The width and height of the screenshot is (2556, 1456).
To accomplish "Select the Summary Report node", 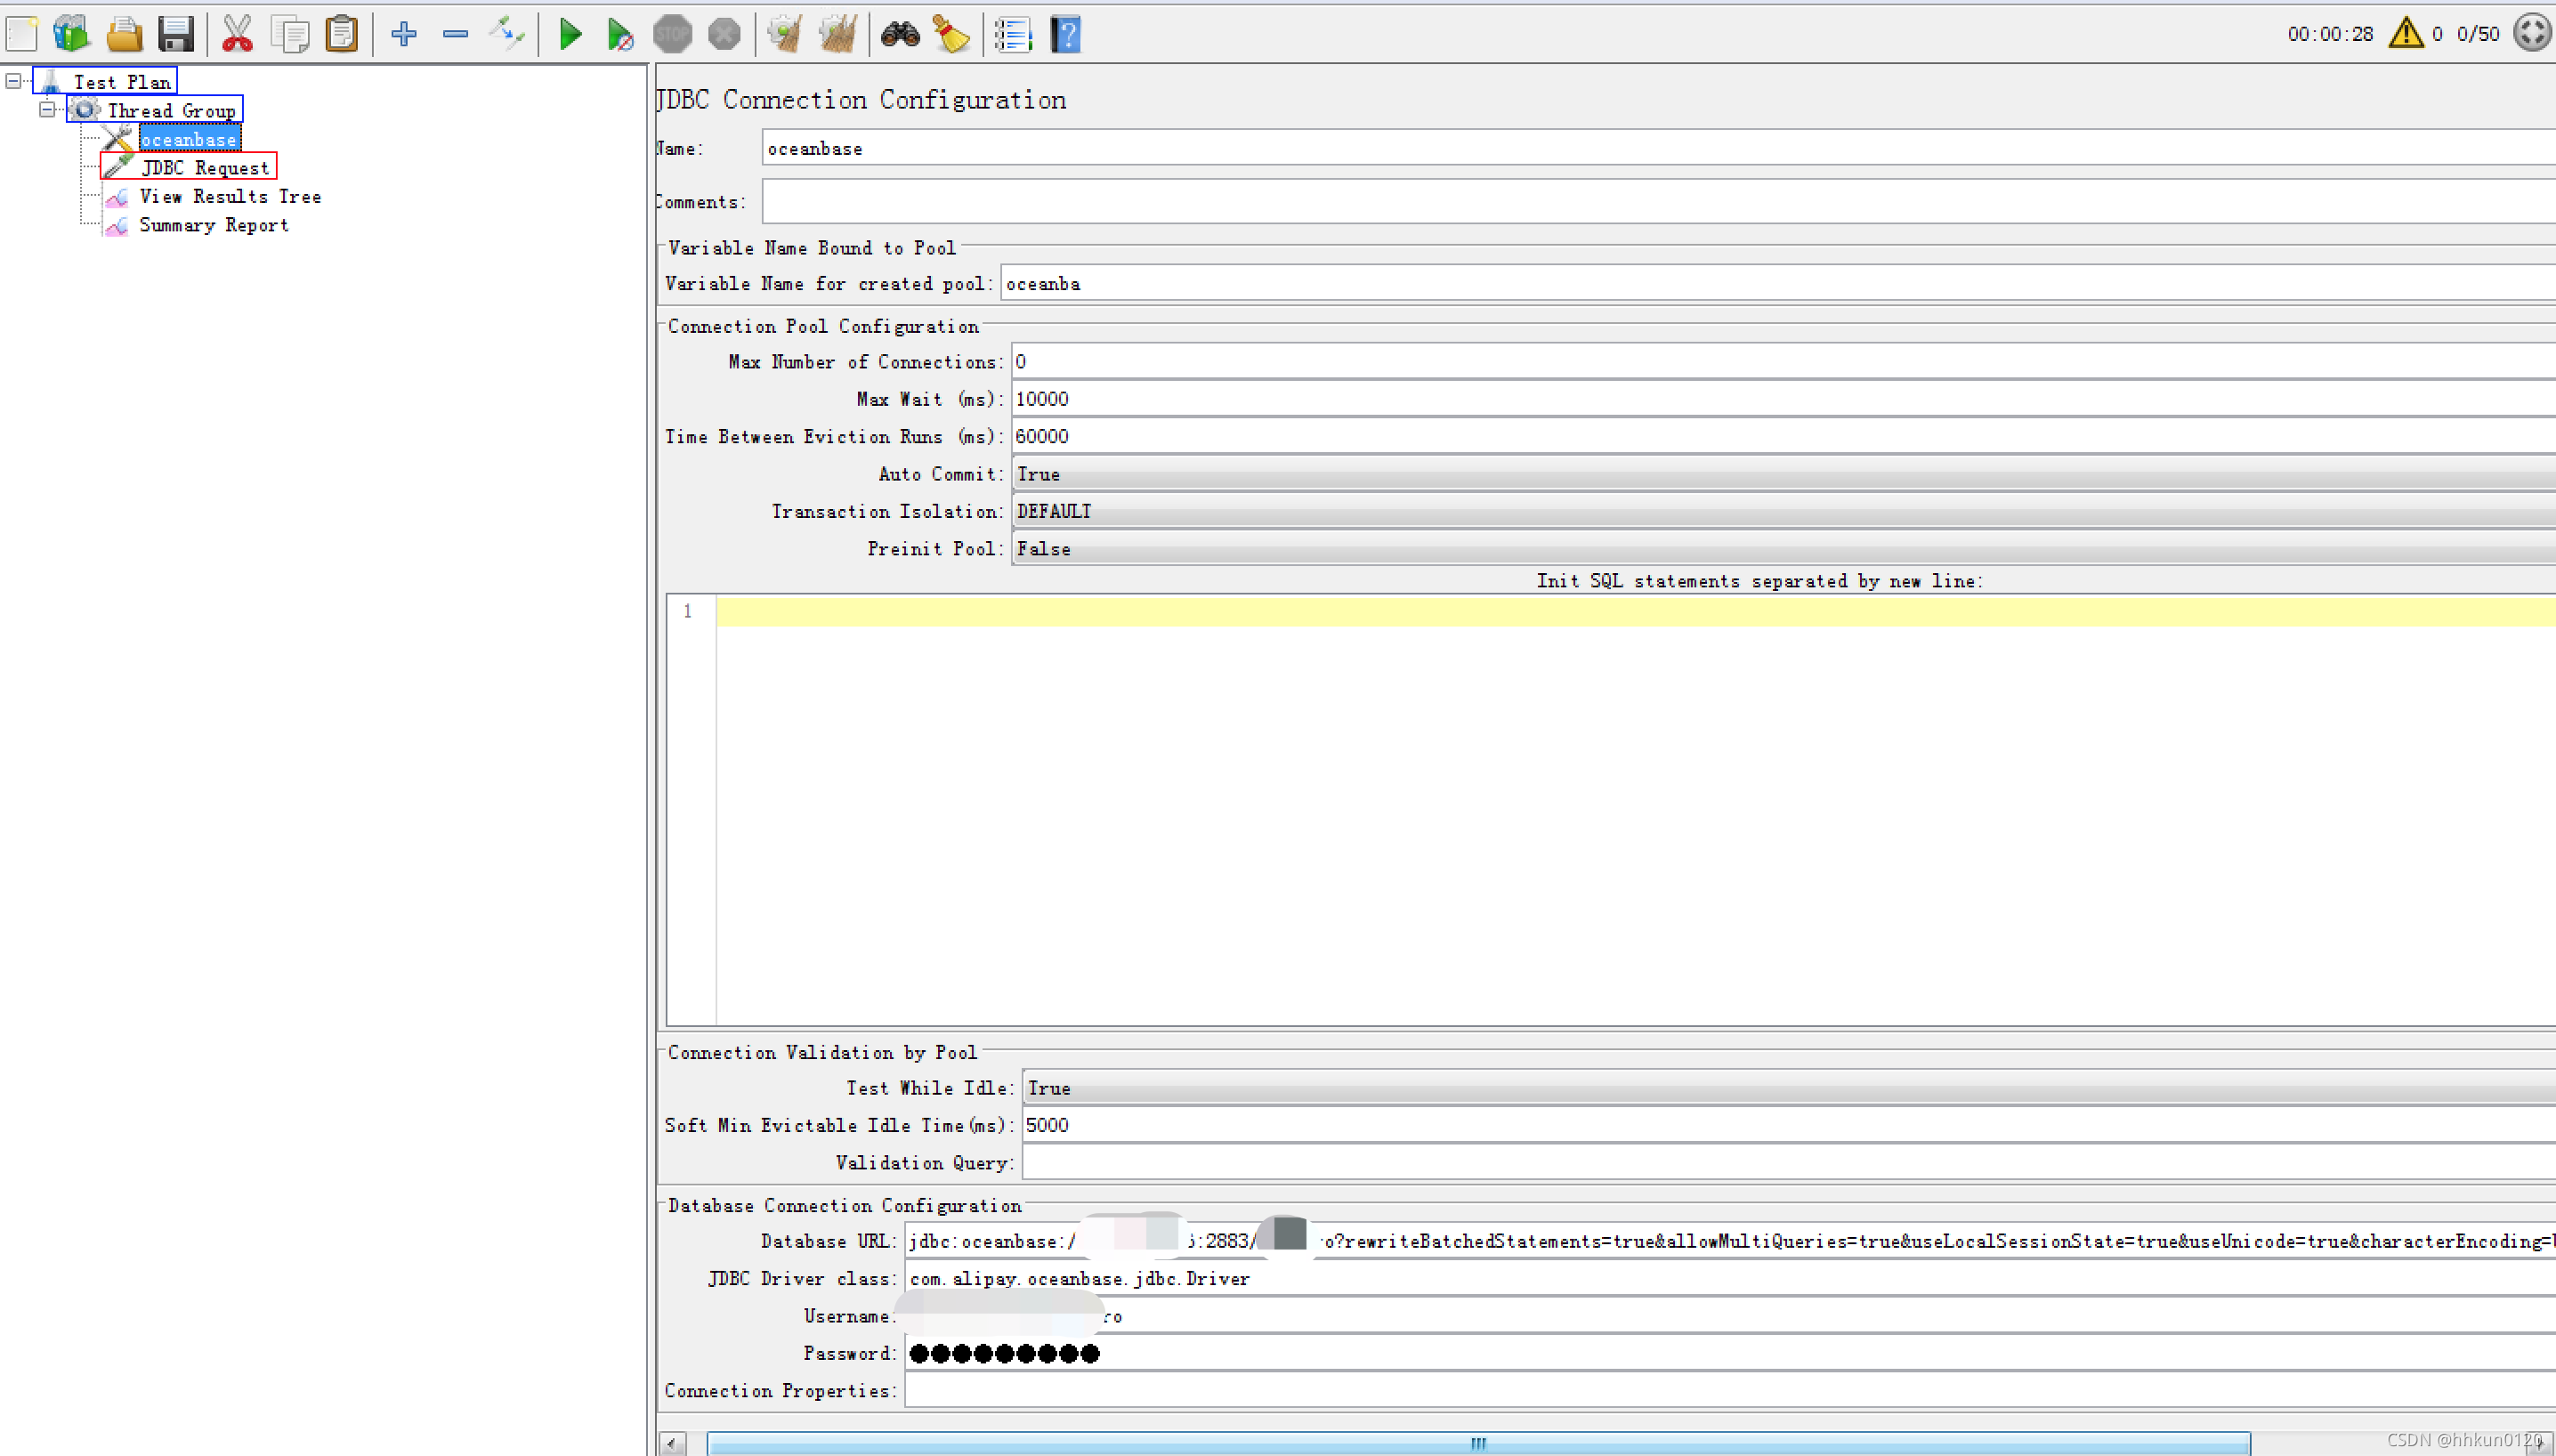I will coord(213,225).
